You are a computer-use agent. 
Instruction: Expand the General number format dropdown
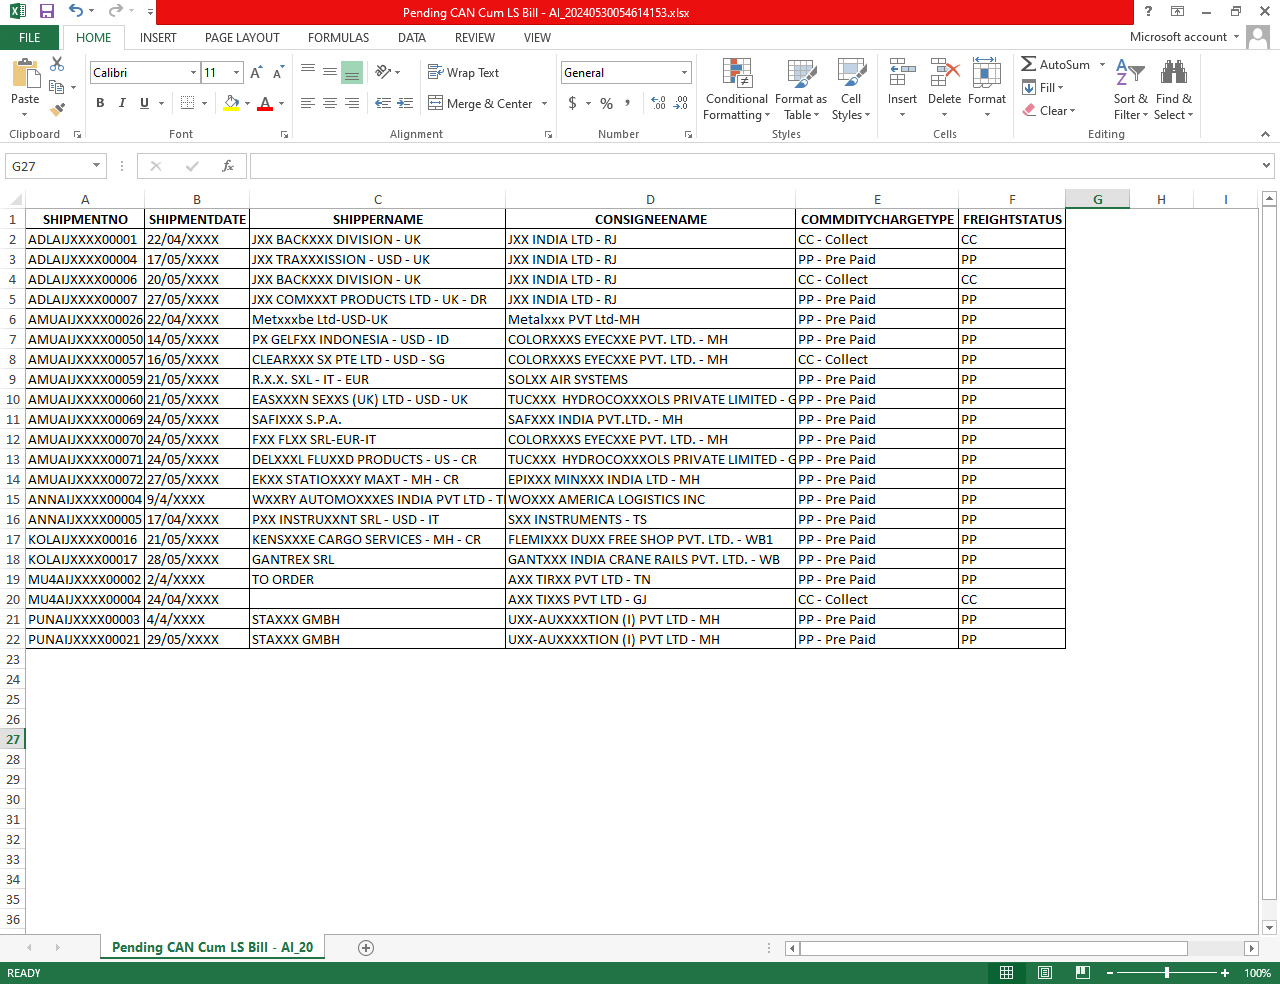point(684,73)
